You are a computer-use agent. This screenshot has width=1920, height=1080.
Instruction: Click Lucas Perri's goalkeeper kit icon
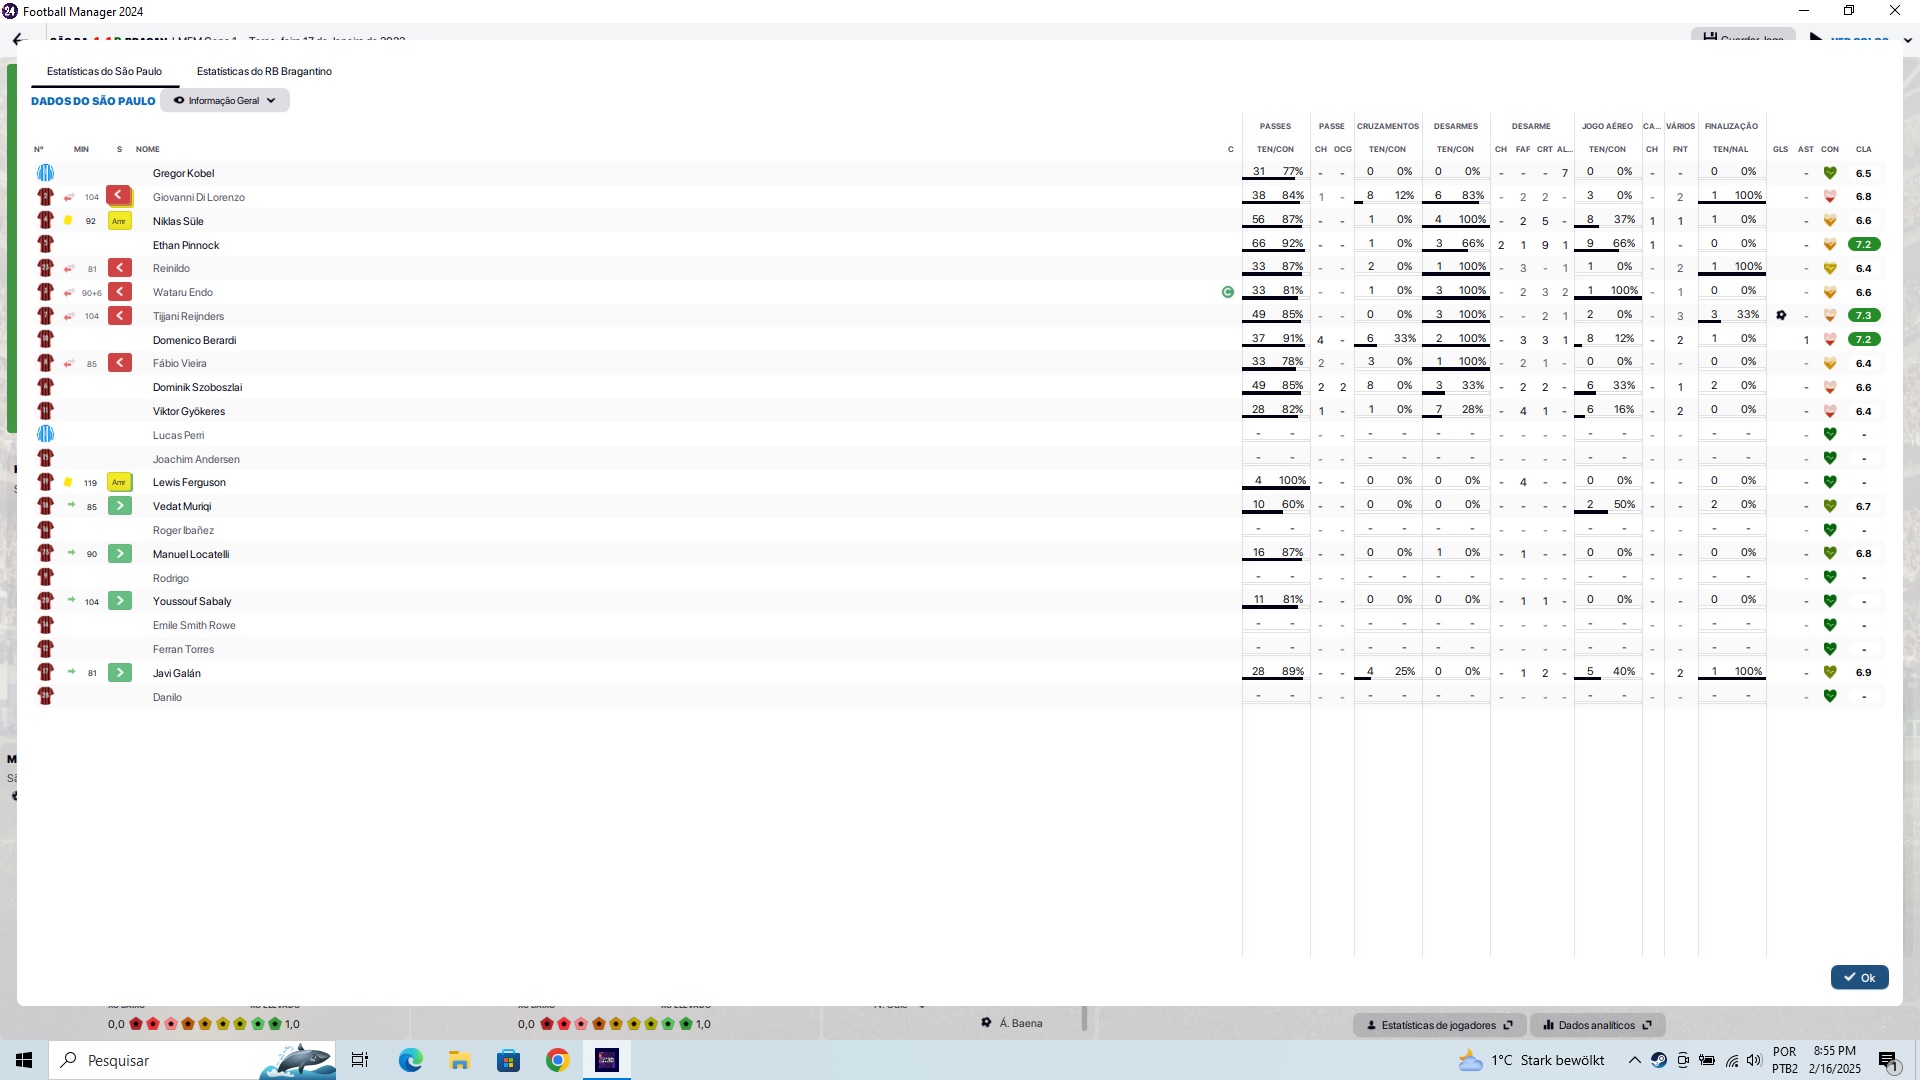(x=45, y=435)
